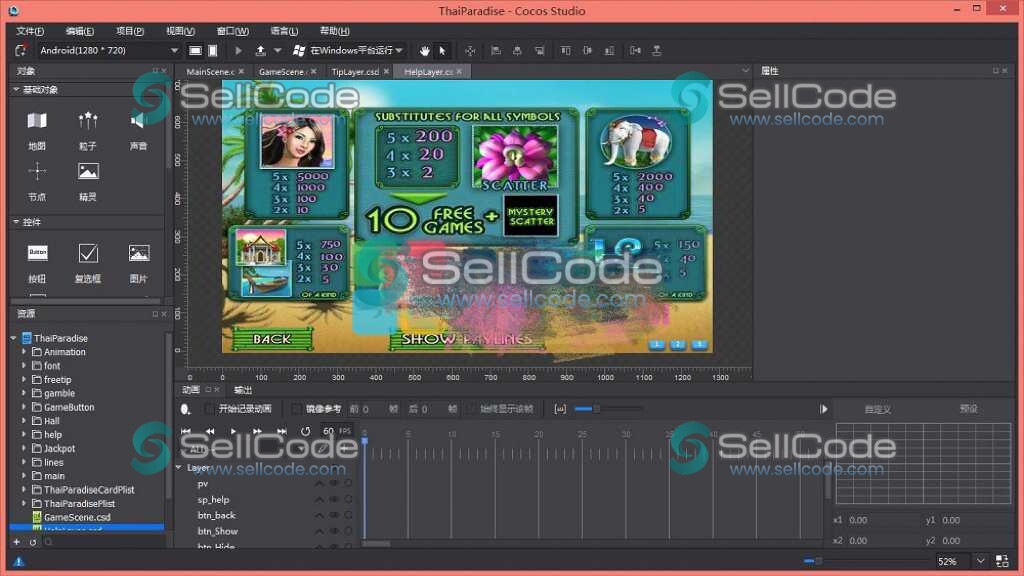
Task: Pick the 精灵 (Sprite) object icon
Action: click(x=88, y=172)
